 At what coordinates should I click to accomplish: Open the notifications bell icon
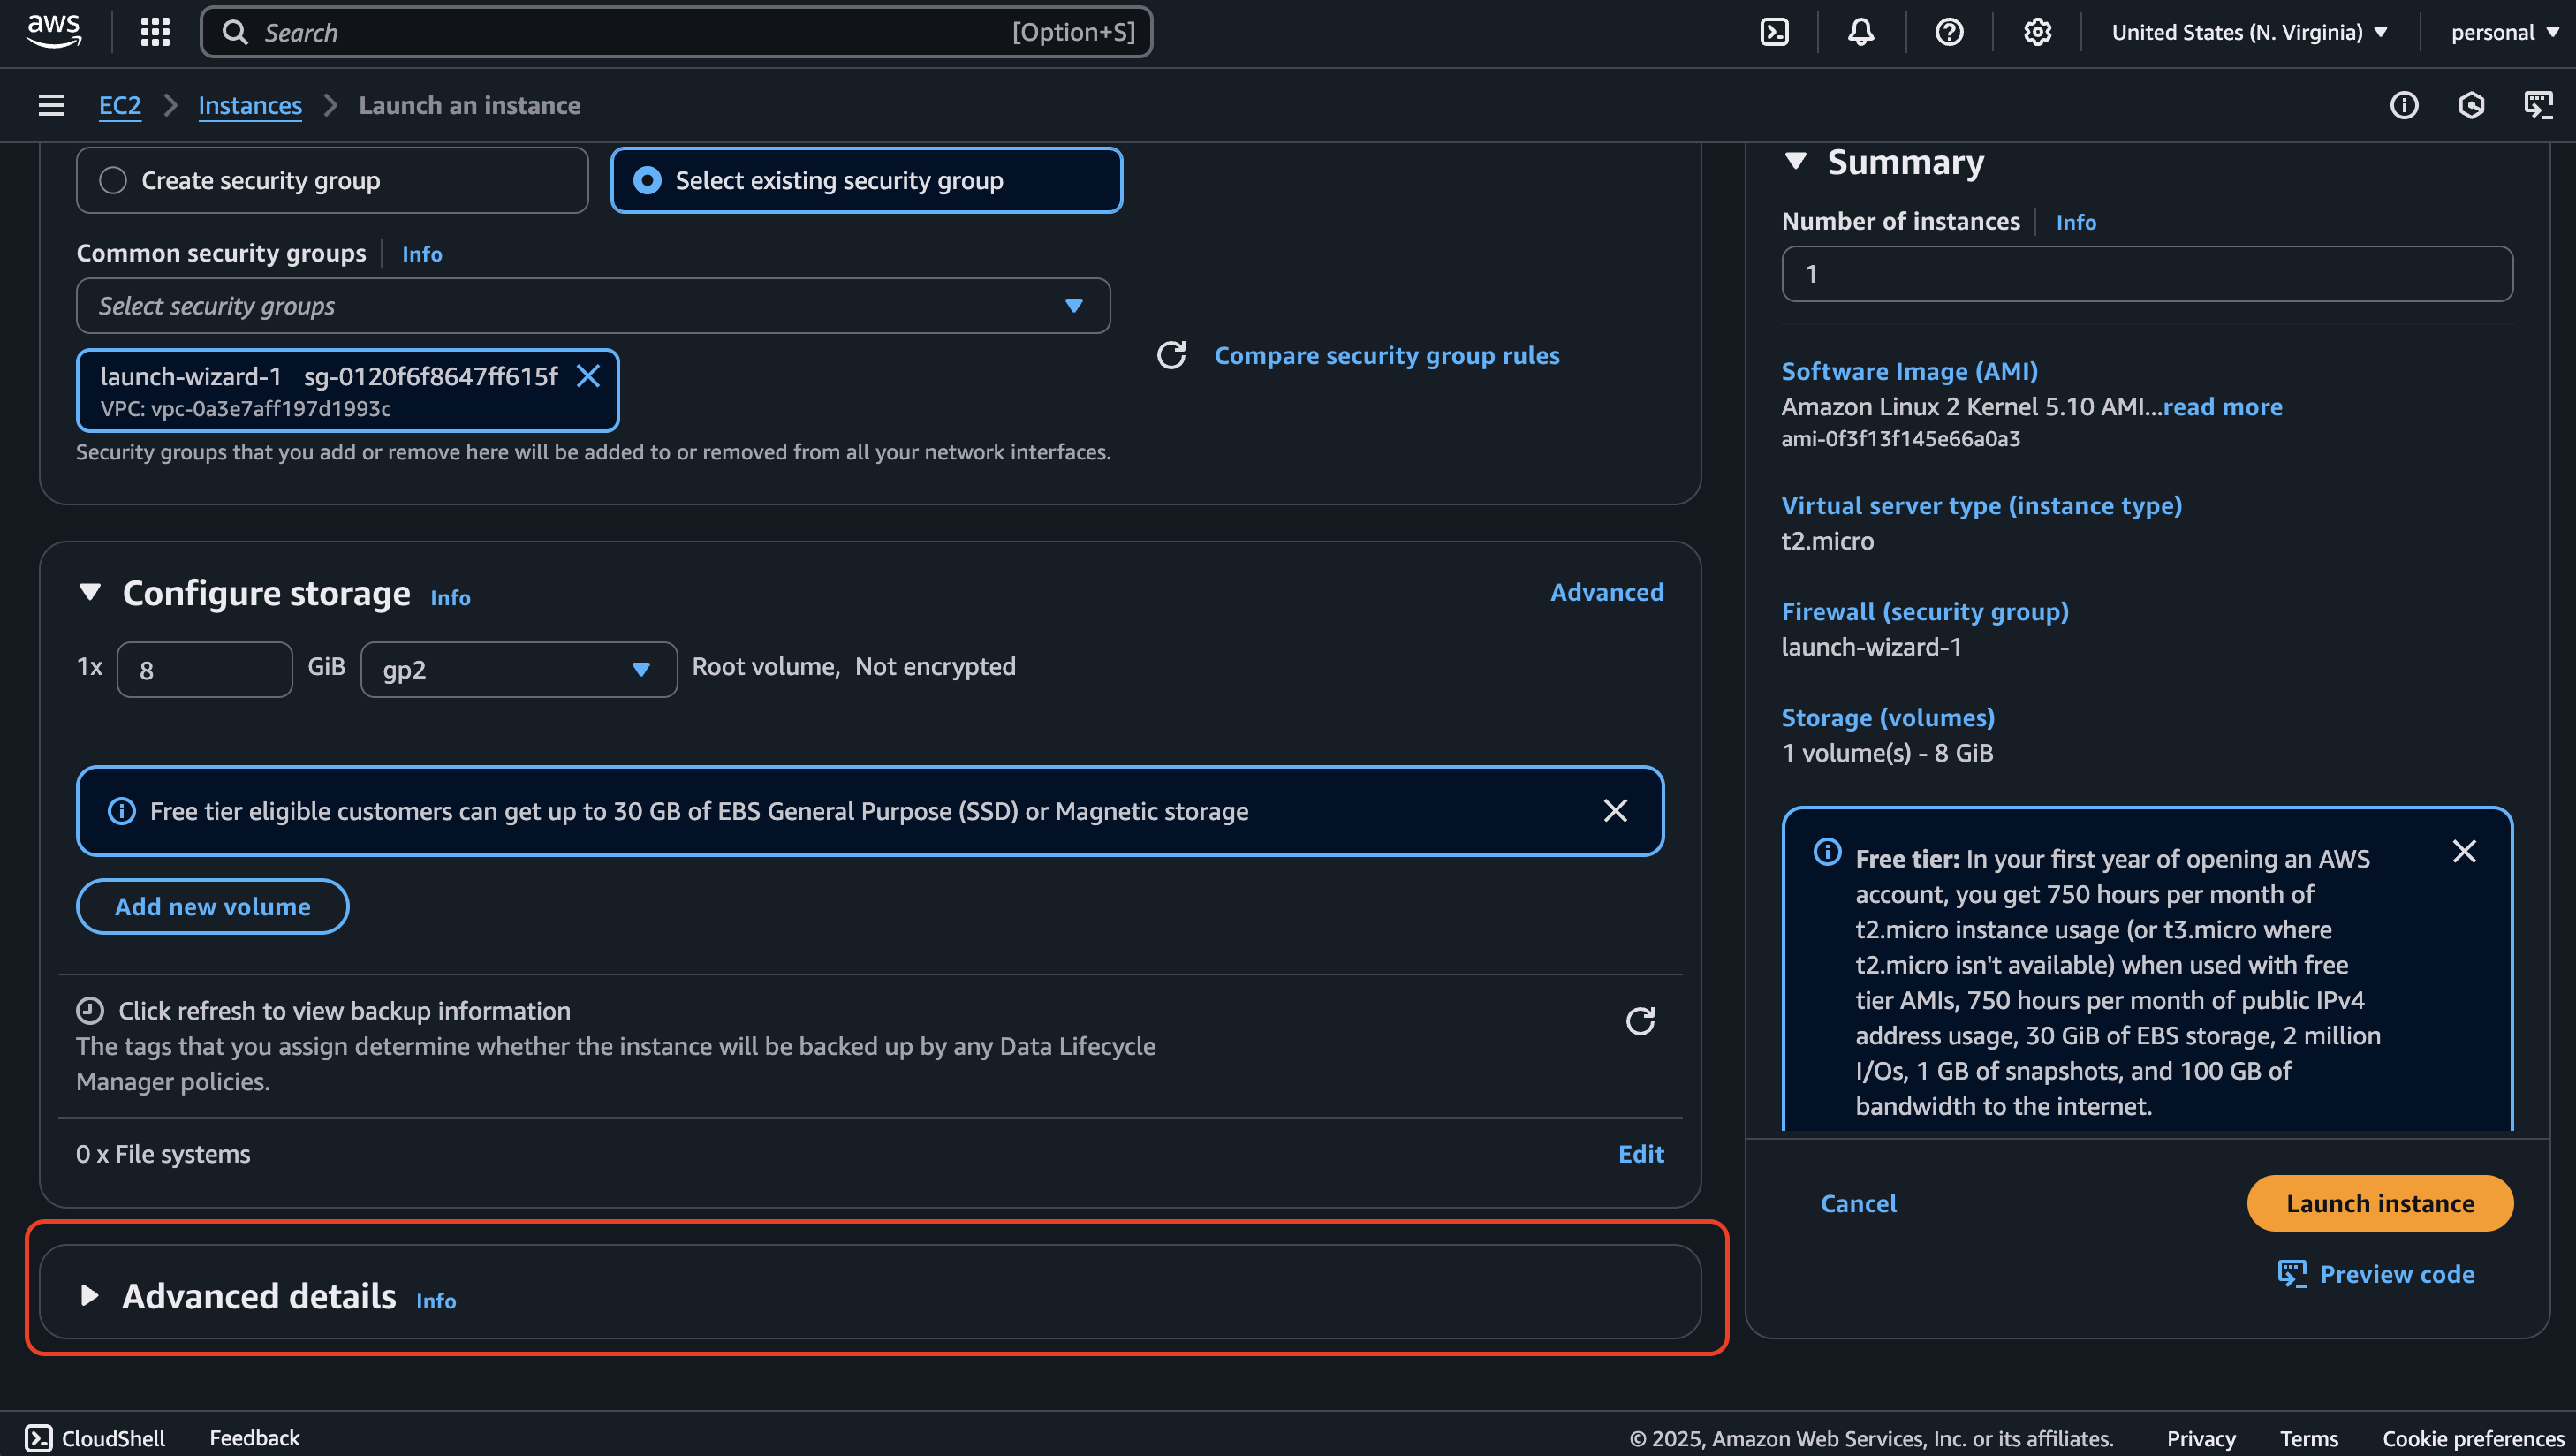[x=1860, y=32]
